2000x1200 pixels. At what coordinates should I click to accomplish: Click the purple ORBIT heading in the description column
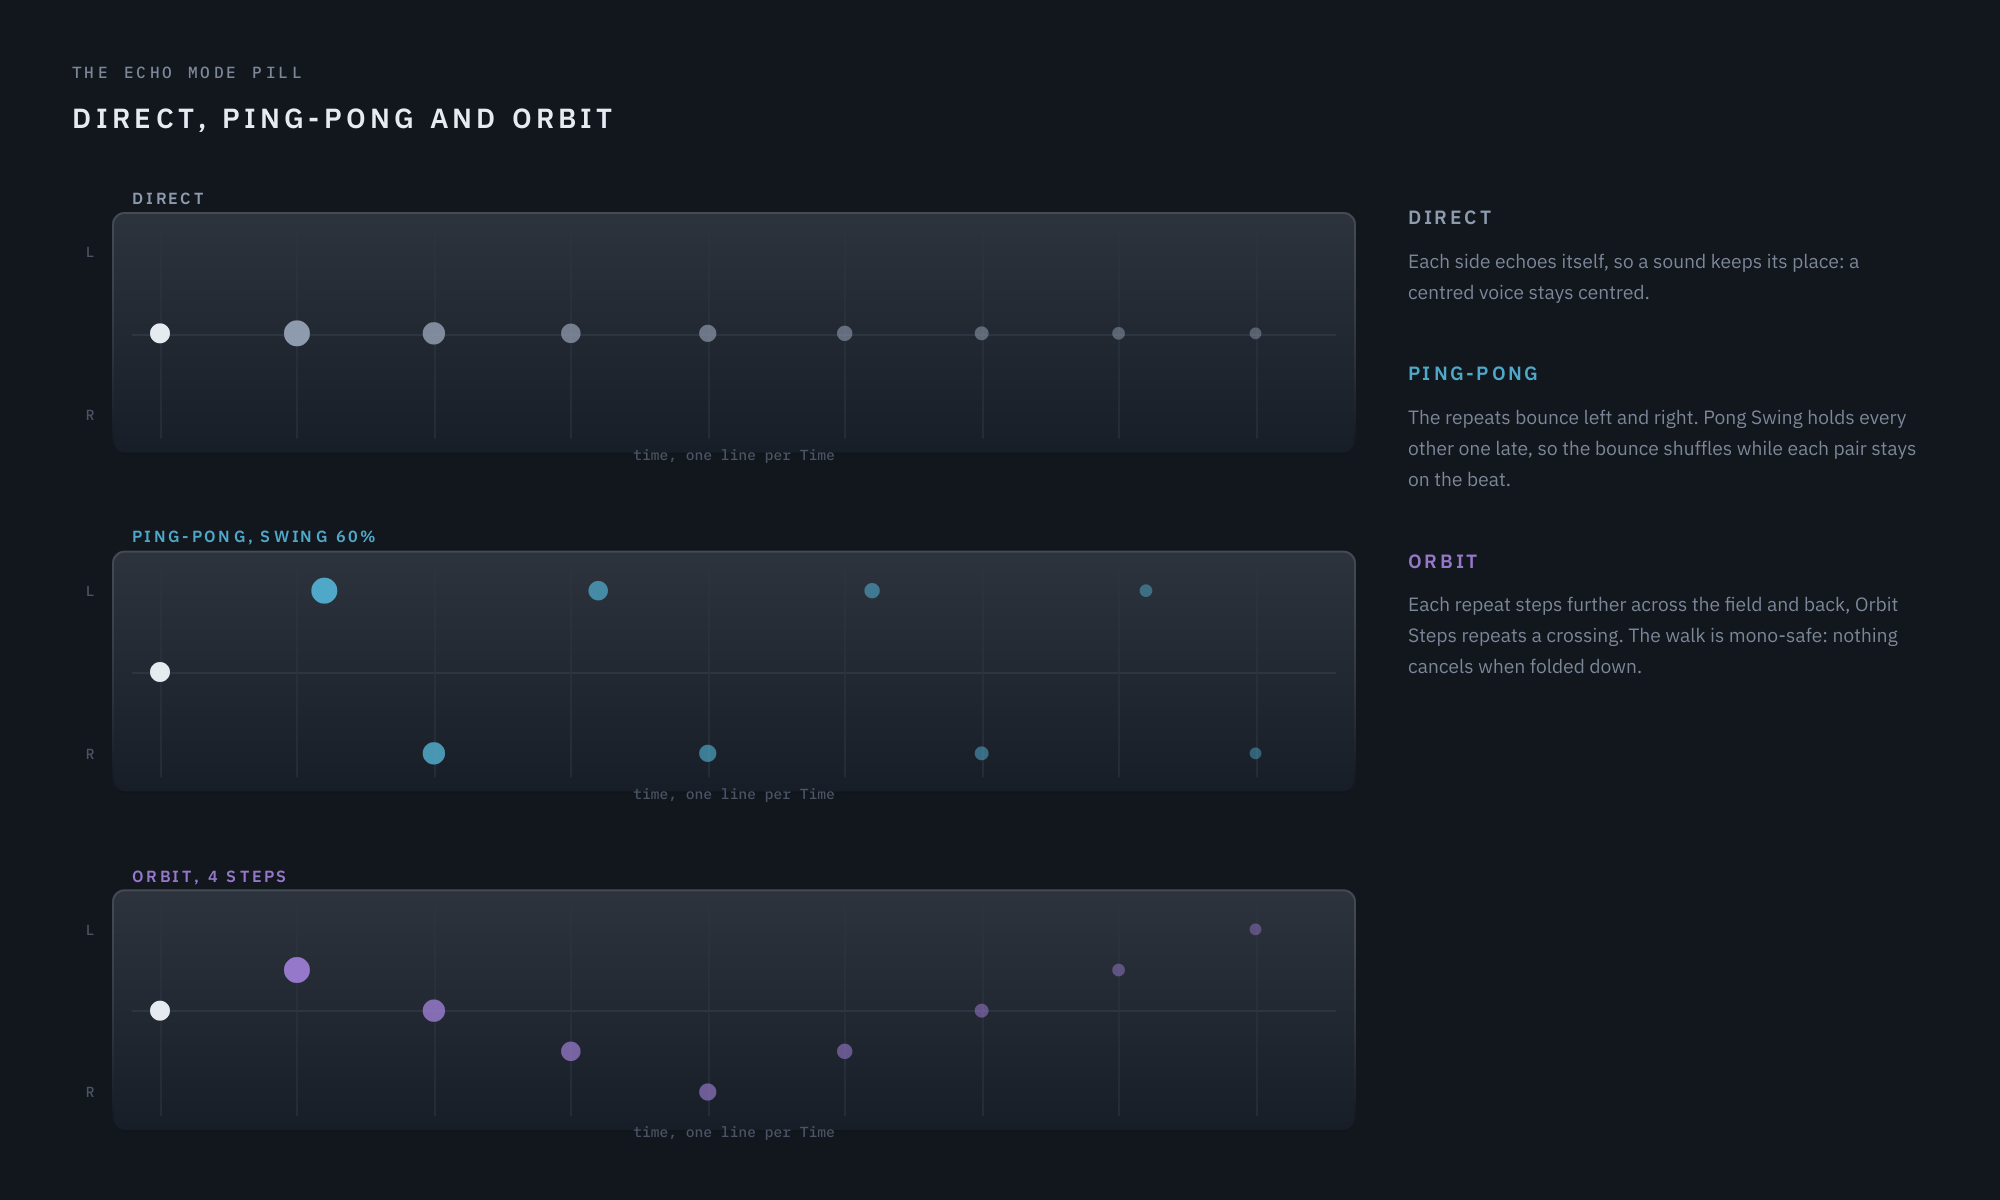point(1443,562)
